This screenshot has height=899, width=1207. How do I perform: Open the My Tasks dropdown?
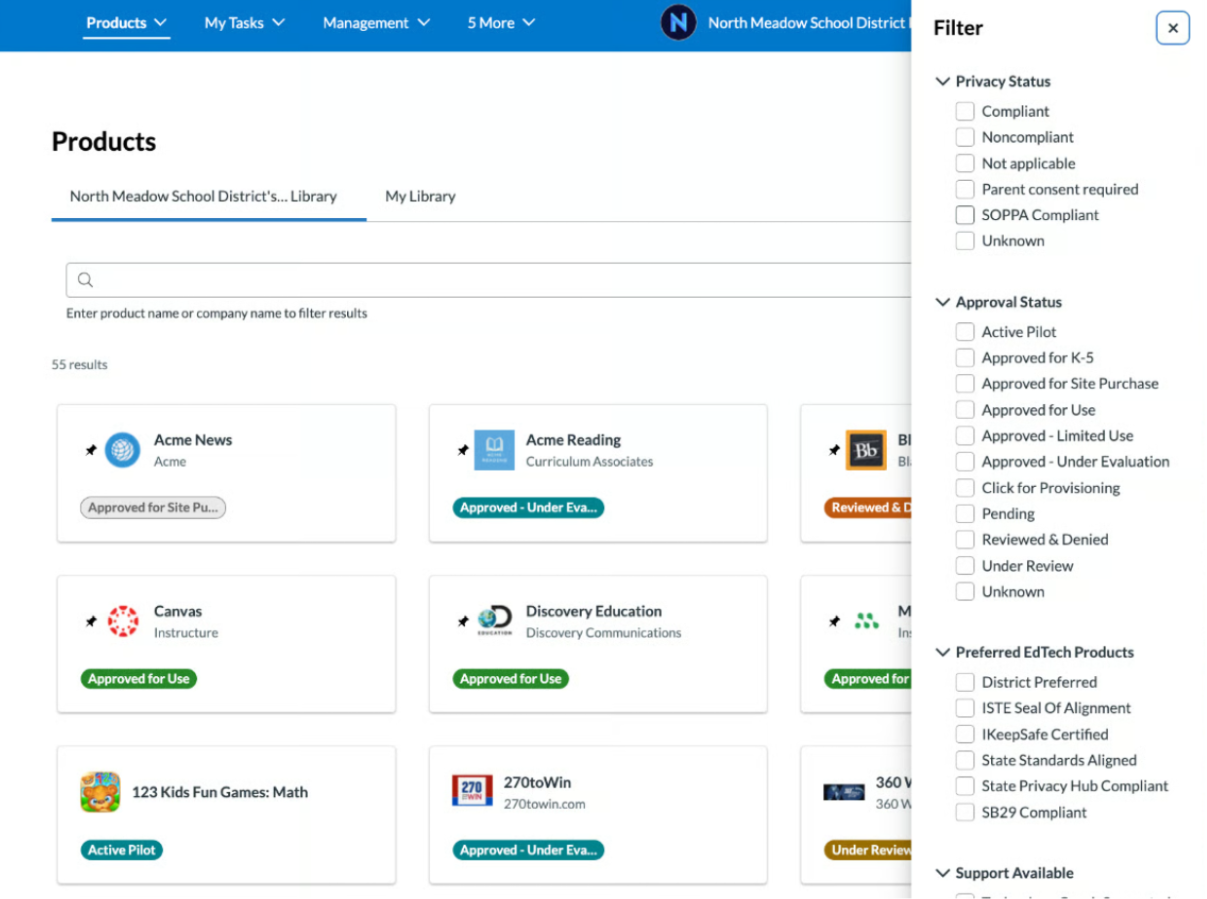tap(244, 22)
